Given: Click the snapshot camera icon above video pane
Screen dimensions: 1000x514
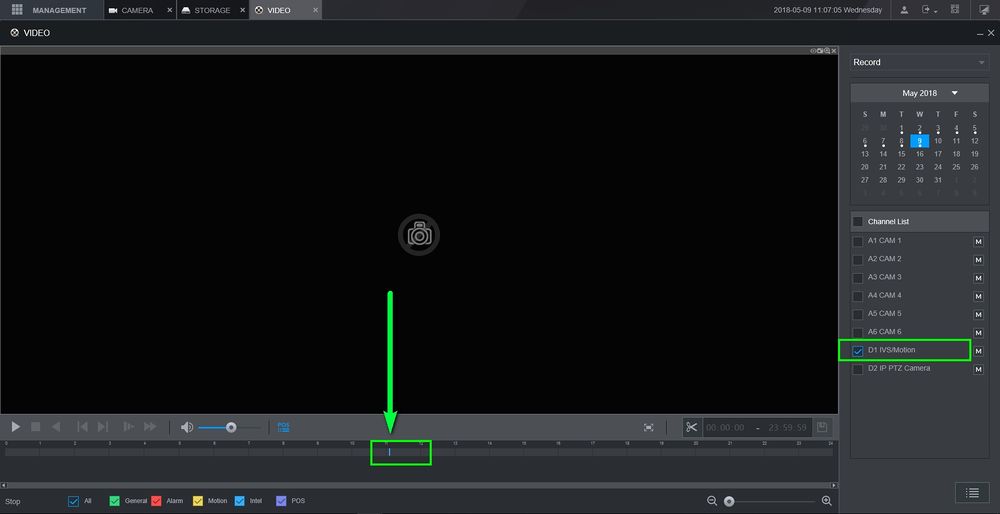Looking at the screenshot, I should [820, 50].
